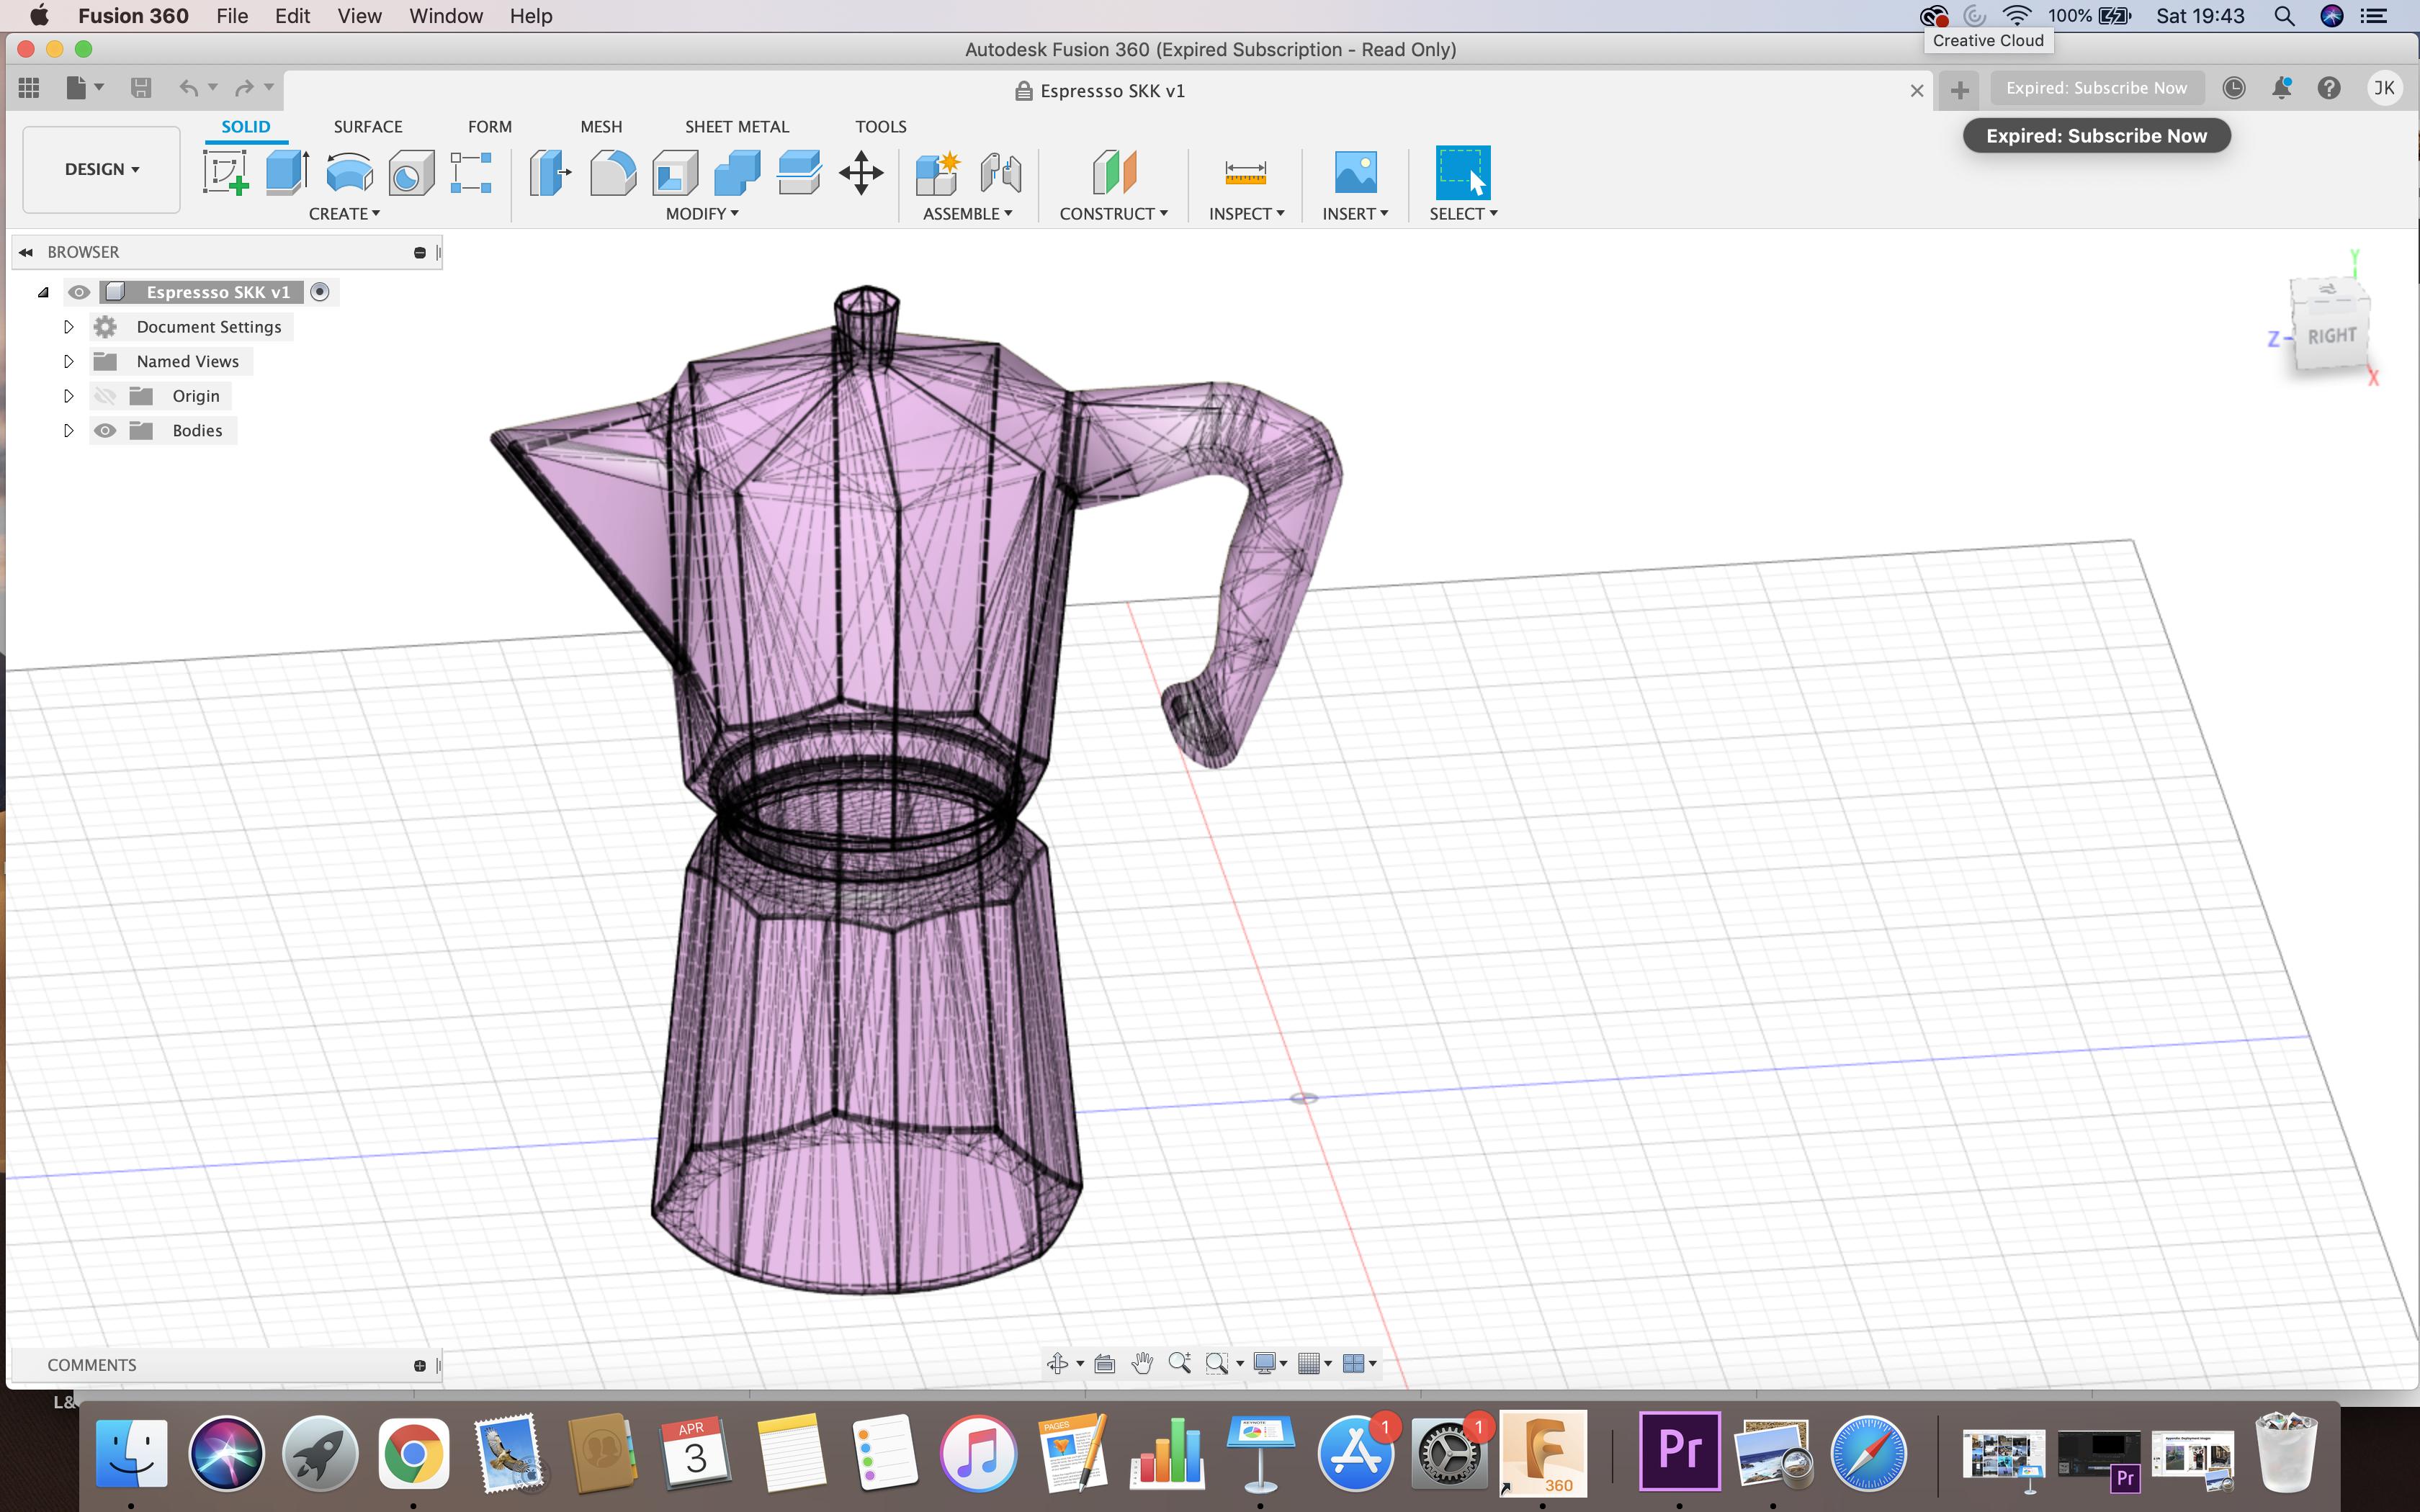Choose the Extrude tool

tap(288, 172)
